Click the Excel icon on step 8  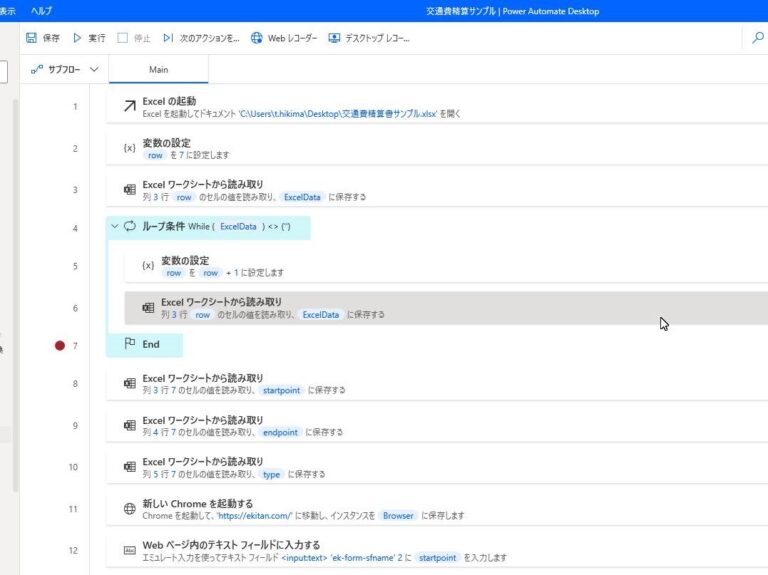(129, 383)
